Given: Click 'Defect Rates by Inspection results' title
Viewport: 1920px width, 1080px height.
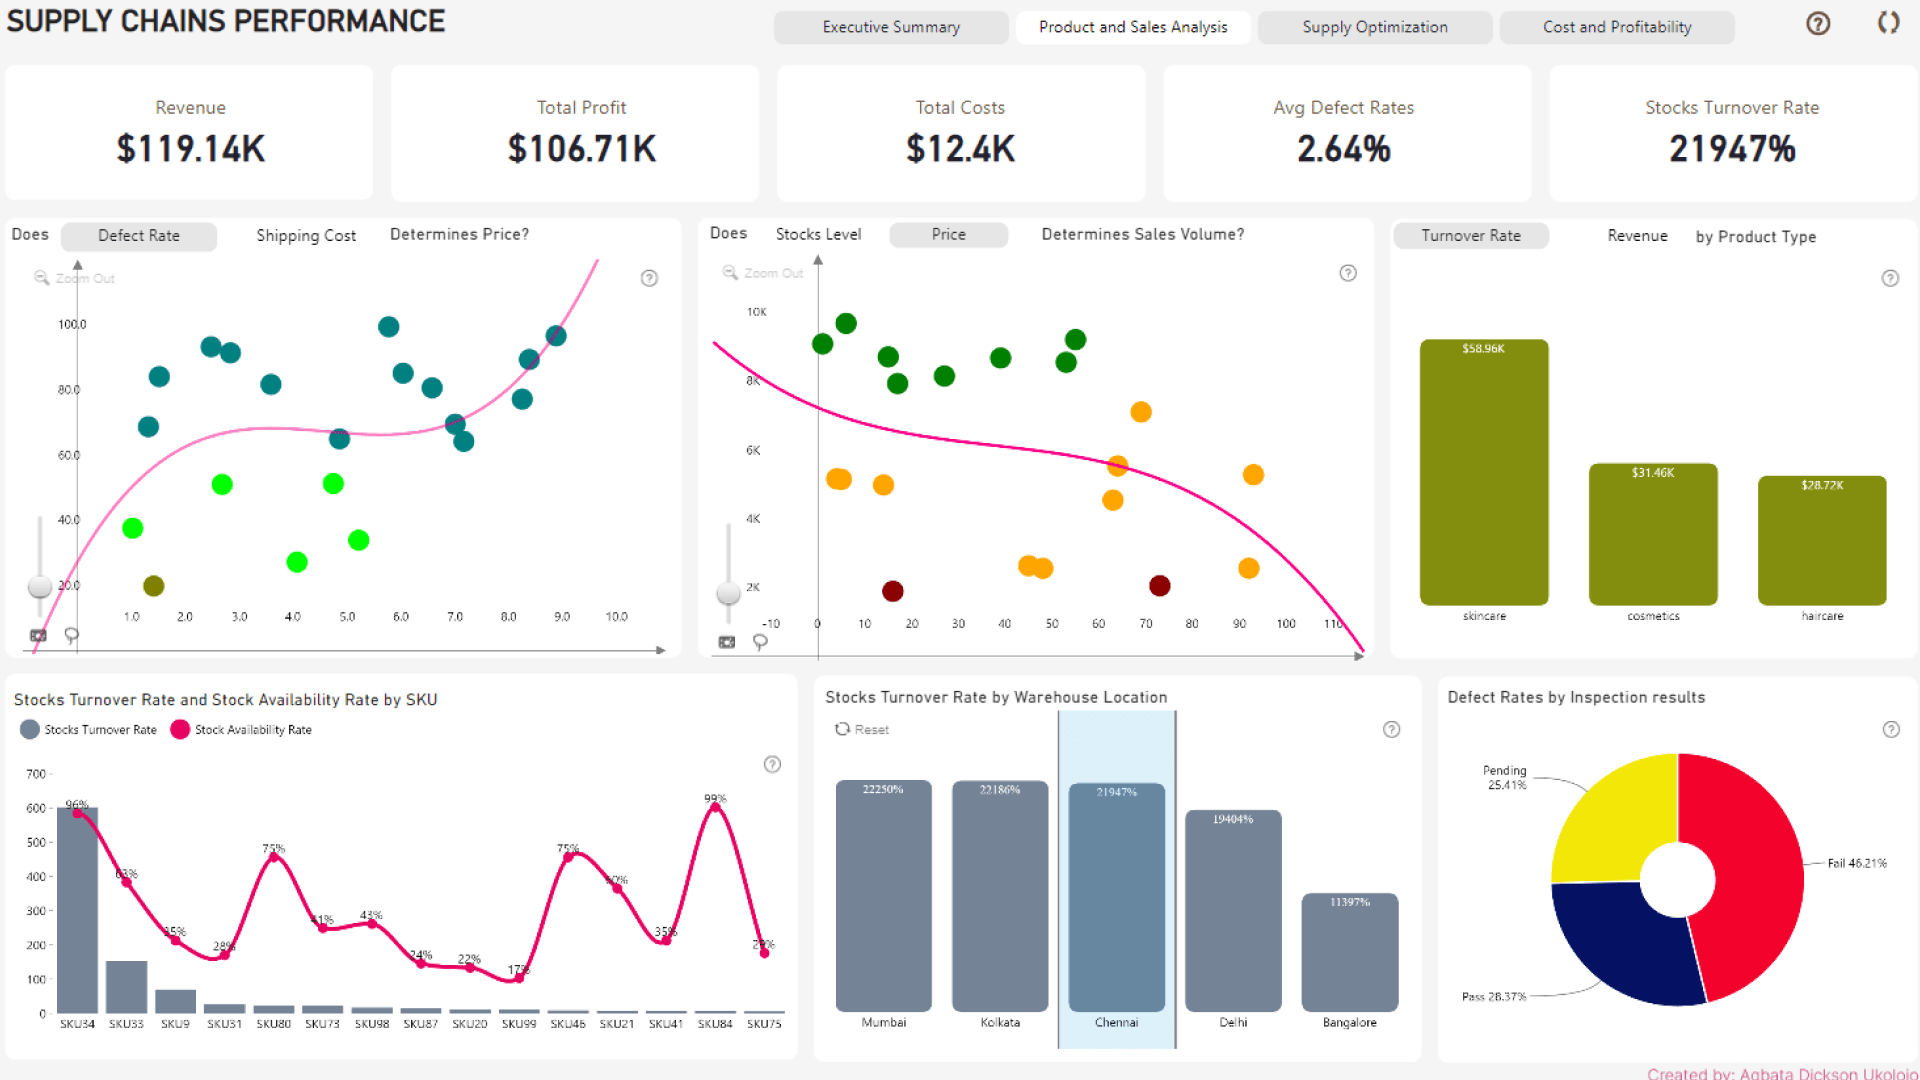Looking at the screenshot, I should [x=1576, y=697].
